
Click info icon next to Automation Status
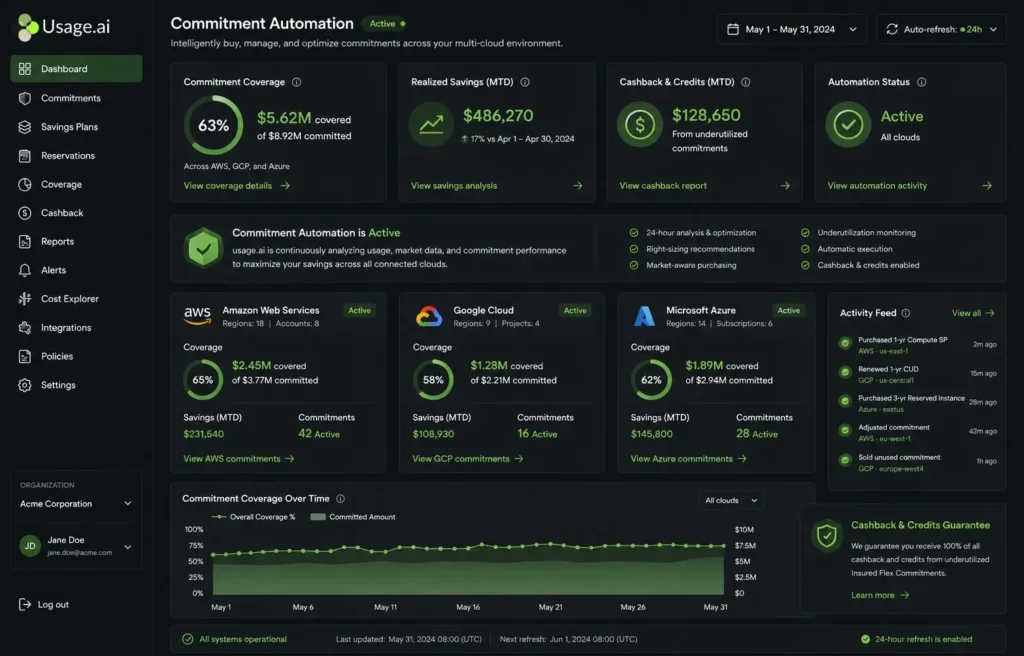[x=921, y=82]
